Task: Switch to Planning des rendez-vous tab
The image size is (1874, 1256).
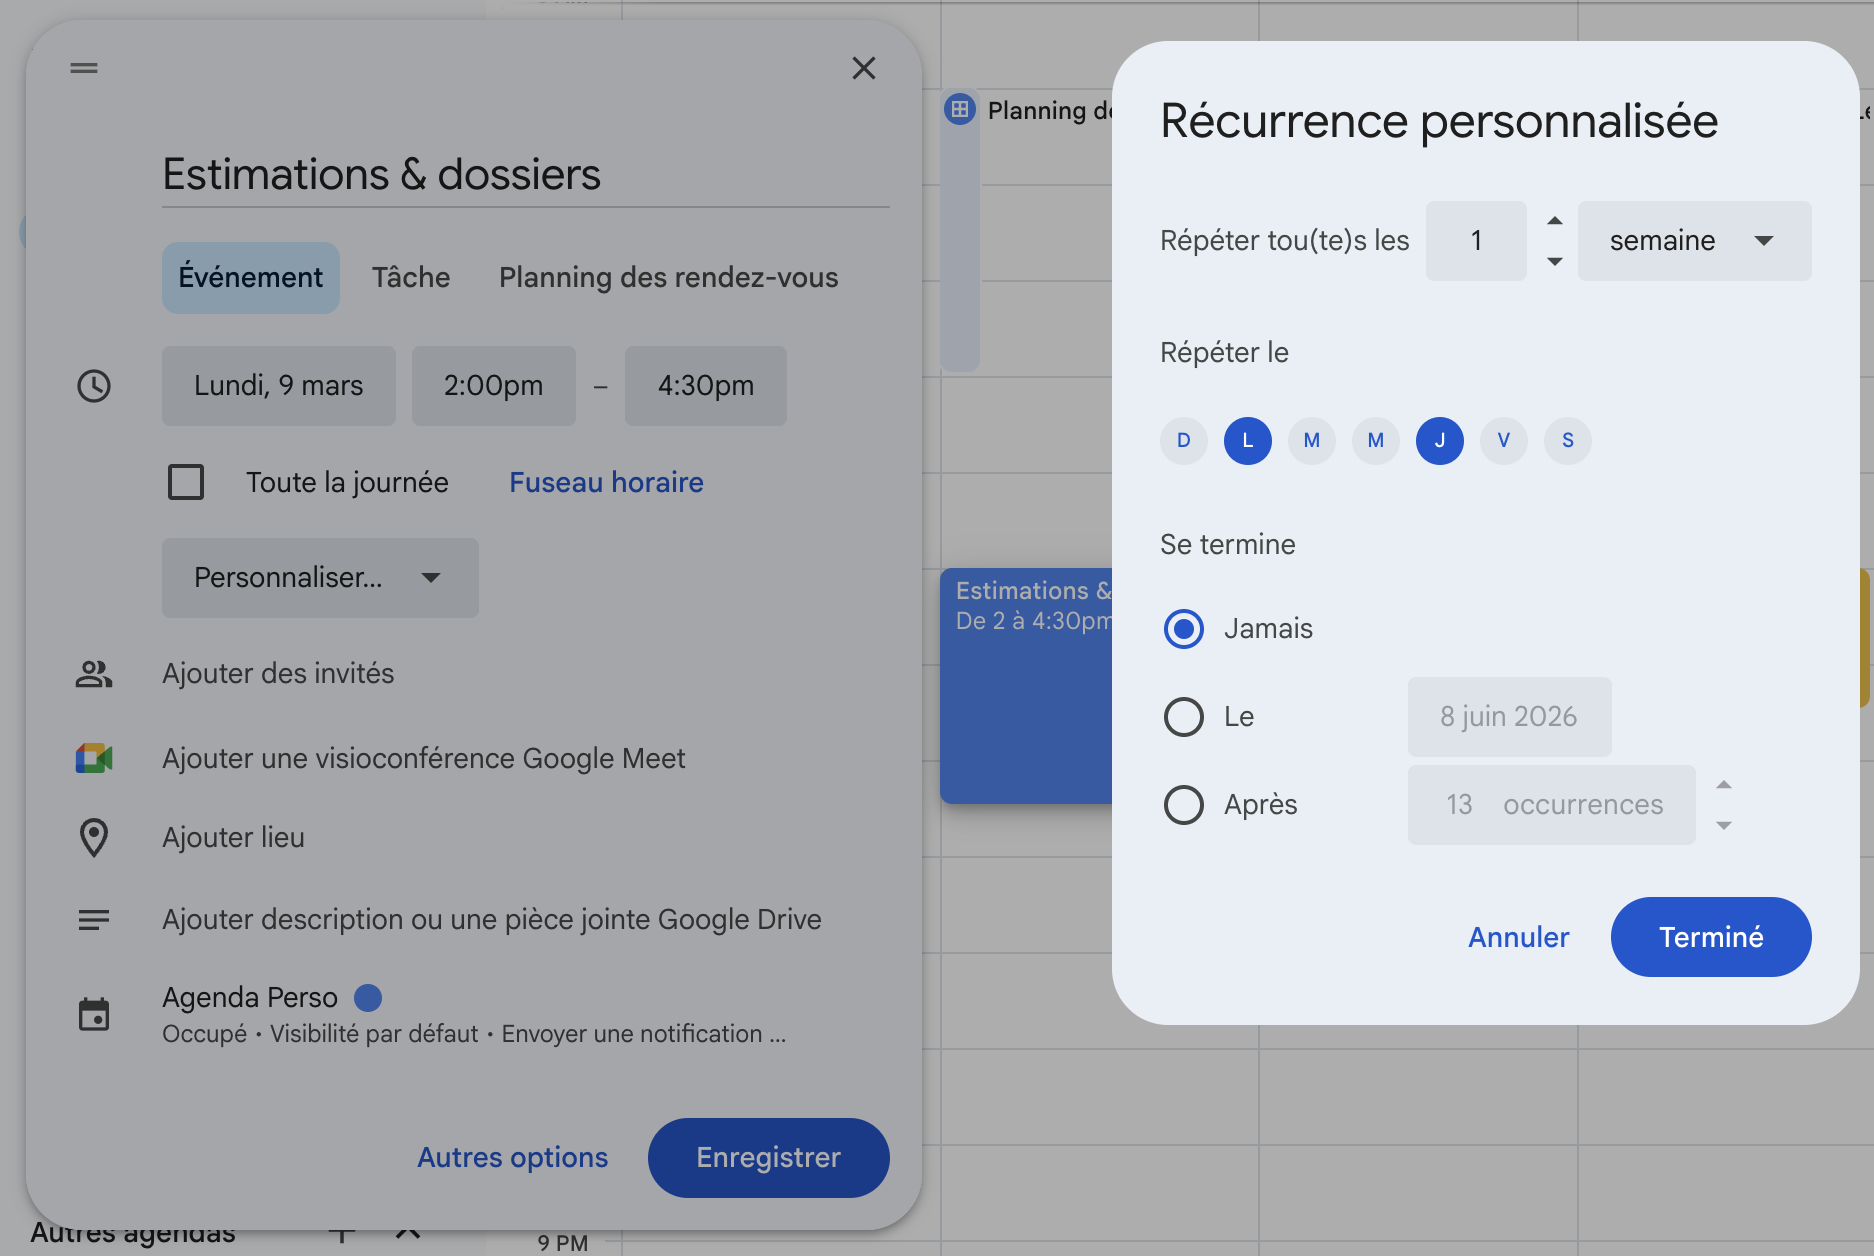Action: click(x=668, y=278)
